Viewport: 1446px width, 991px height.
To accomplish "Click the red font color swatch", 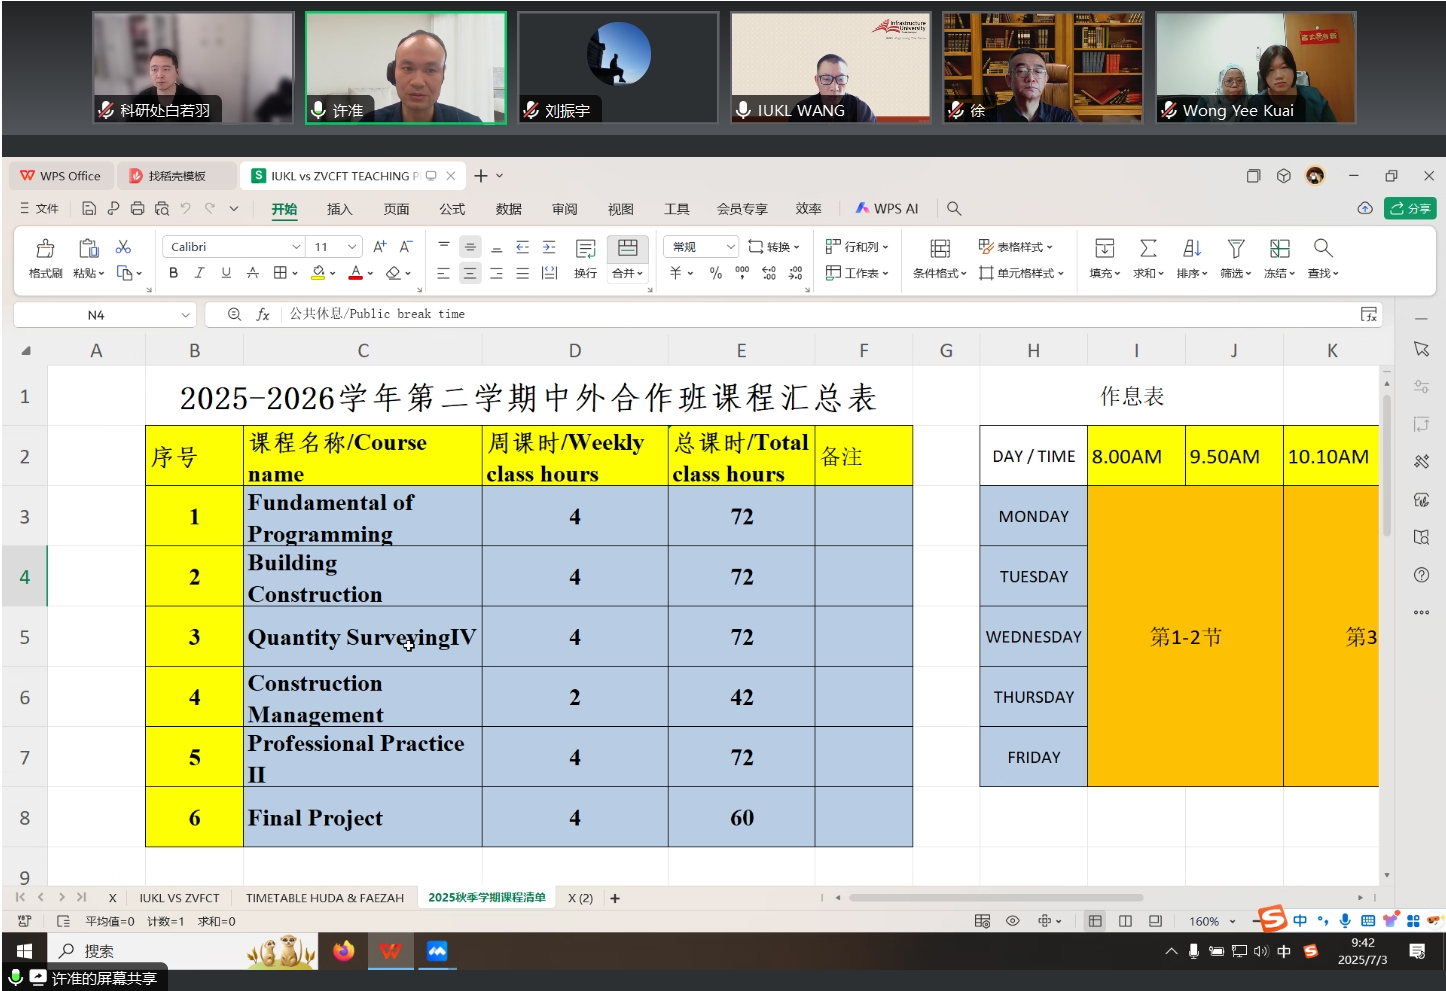I will 356,273.
